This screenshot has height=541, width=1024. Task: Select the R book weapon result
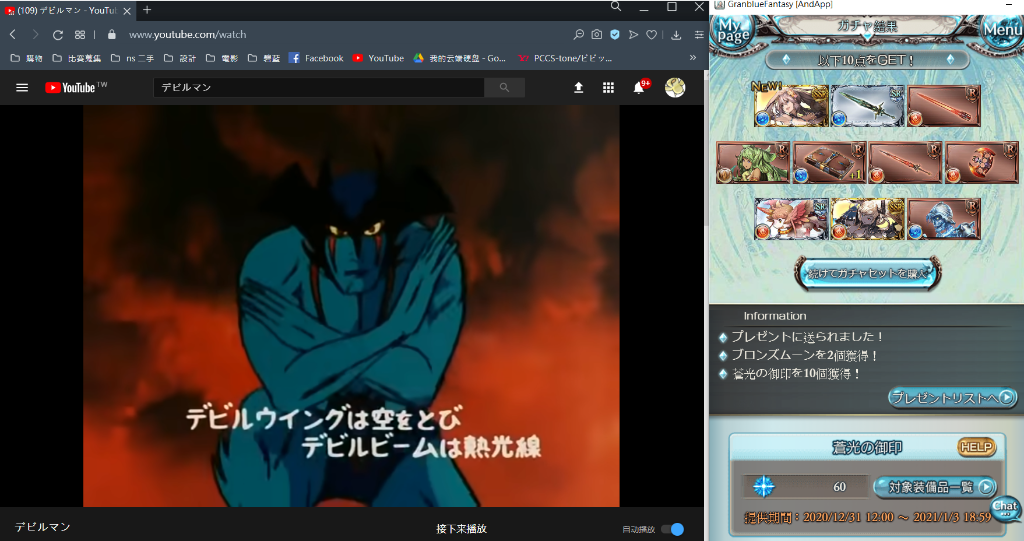(x=829, y=163)
